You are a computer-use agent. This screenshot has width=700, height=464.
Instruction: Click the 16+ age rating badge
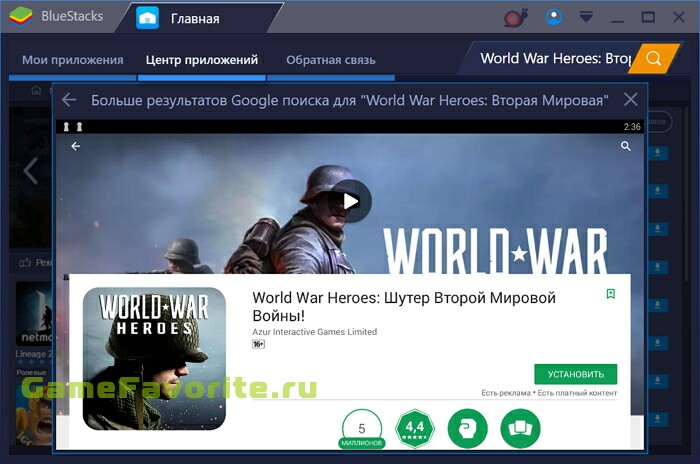click(258, 344)
